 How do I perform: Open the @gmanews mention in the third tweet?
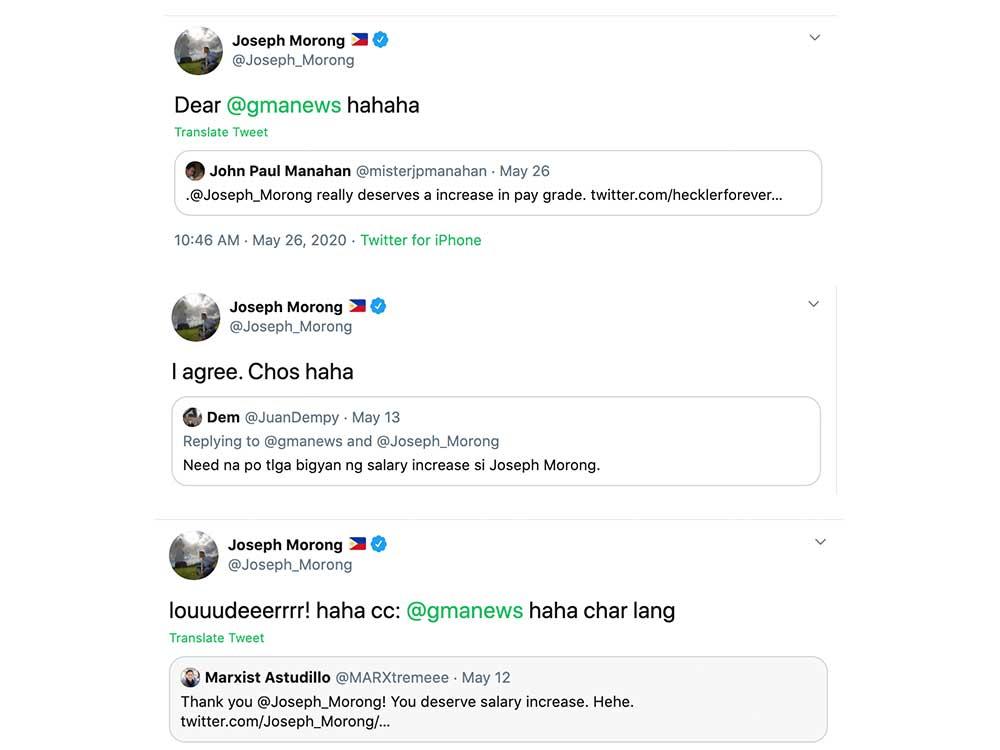coord(464,610)
